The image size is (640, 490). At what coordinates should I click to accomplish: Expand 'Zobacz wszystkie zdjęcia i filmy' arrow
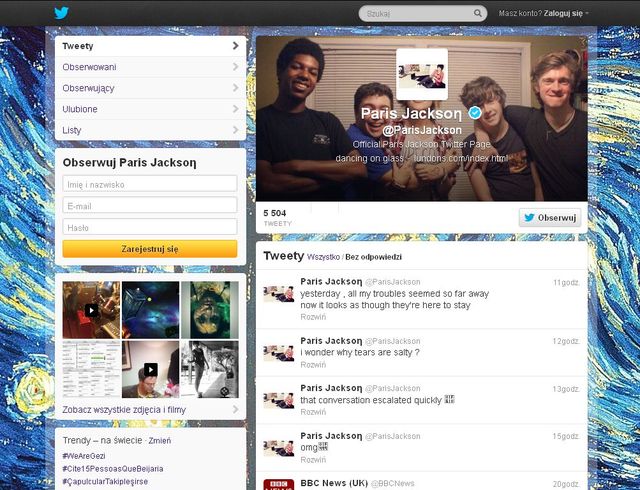(235, 409)
